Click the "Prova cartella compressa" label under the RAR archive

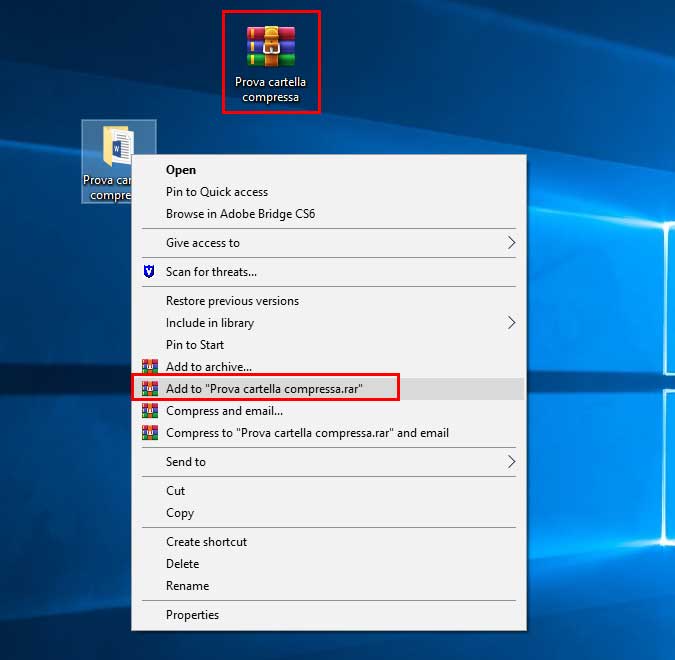[x=270, y=89]
